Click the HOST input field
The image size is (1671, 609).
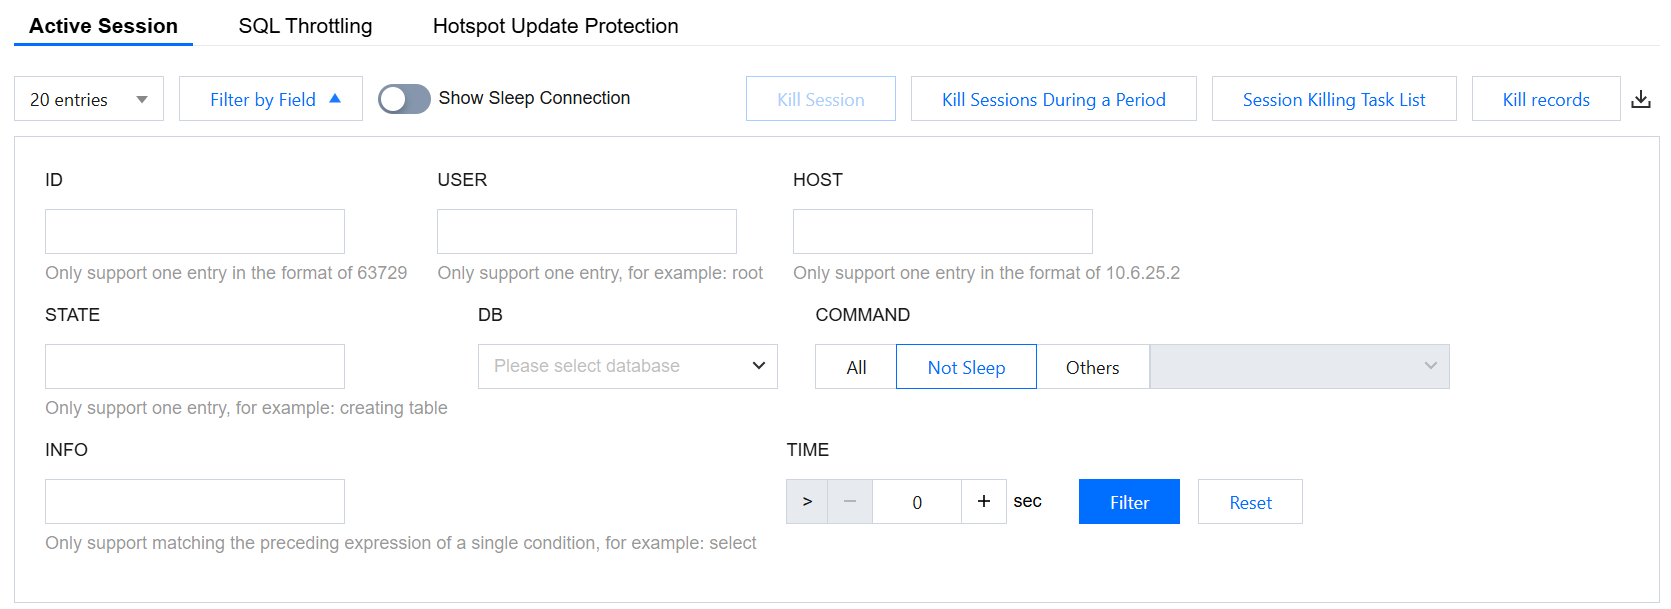pos(942,232)
